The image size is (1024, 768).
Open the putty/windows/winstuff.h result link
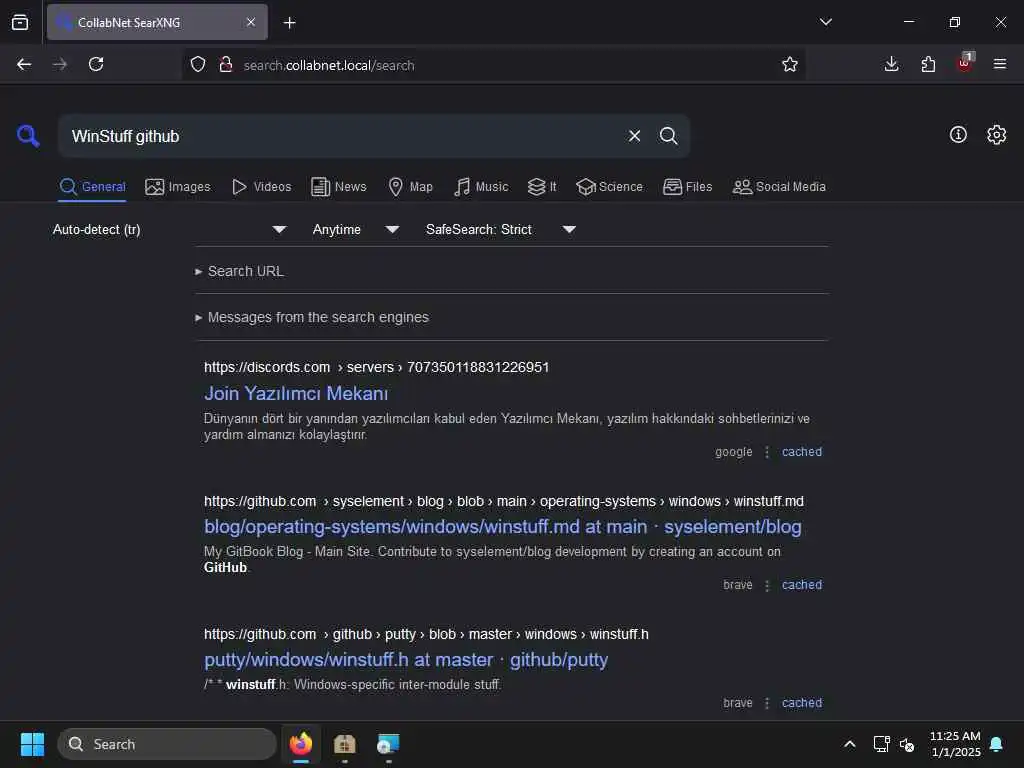(406, 660)
